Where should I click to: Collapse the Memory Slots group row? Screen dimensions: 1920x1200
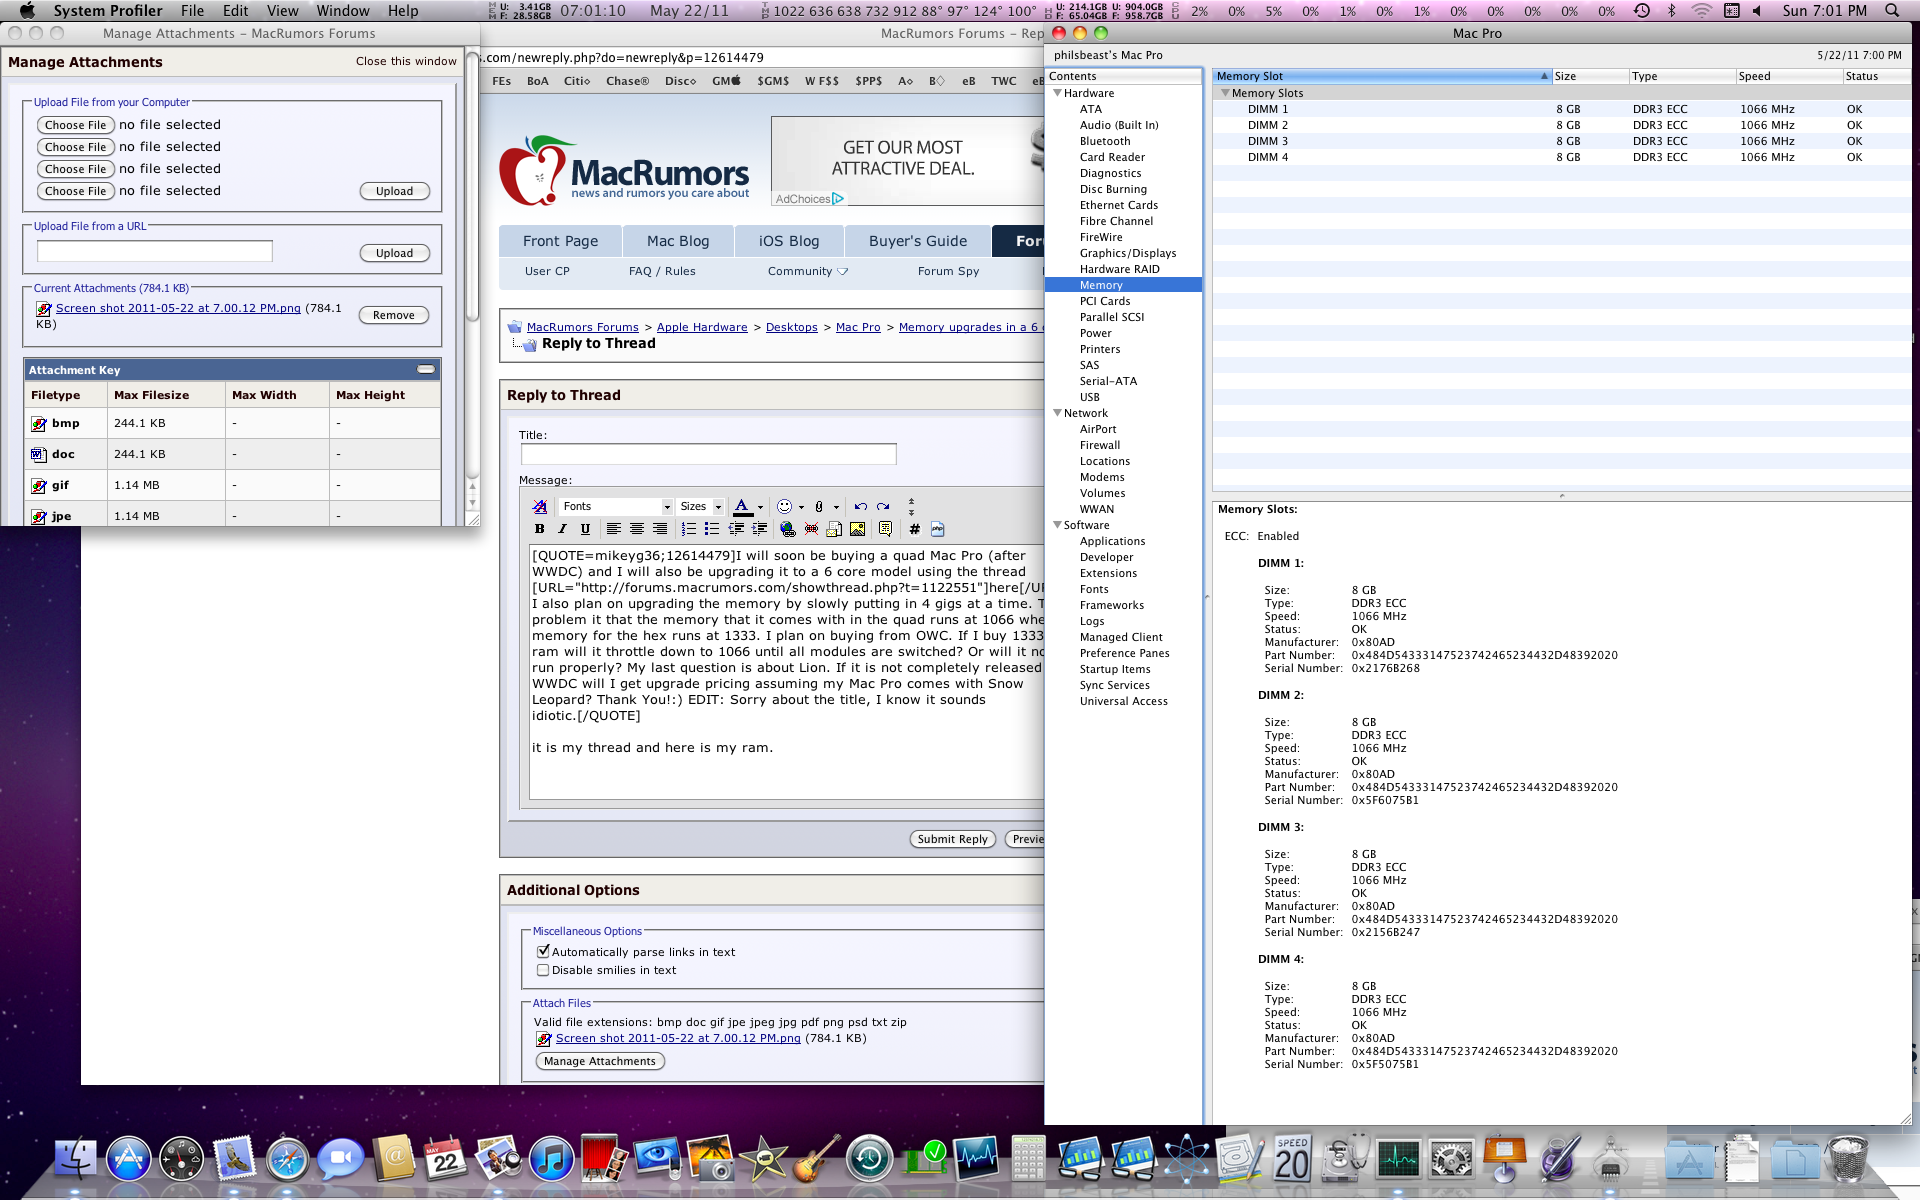1225,93
